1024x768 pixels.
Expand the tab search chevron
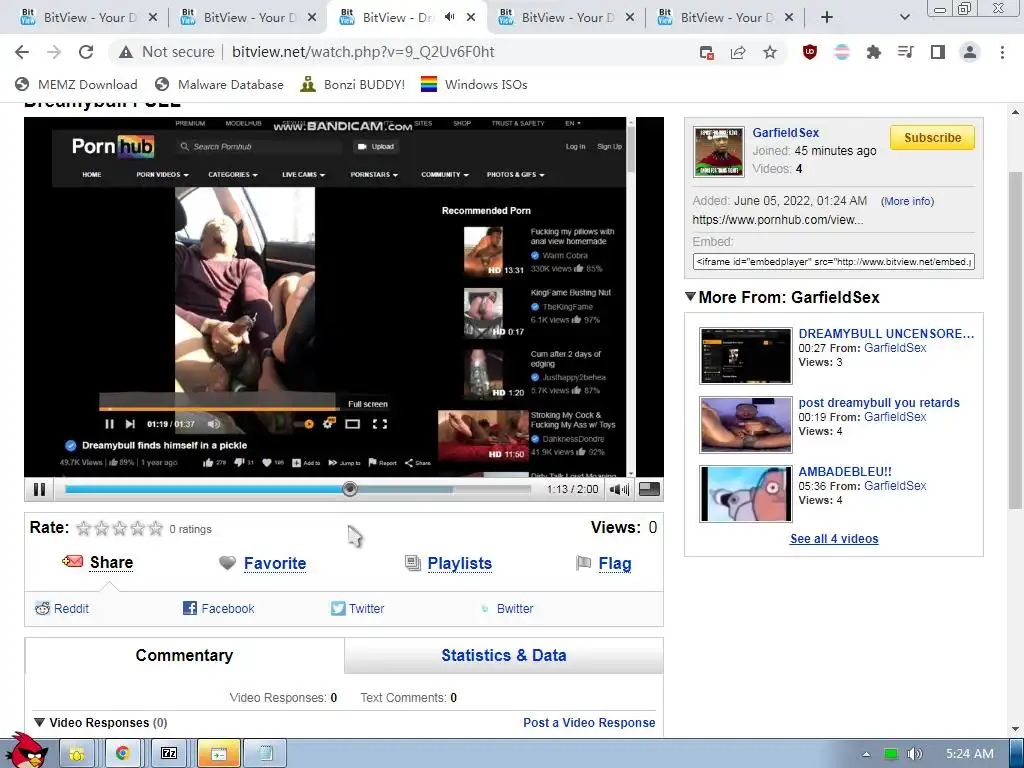[904, 18]
